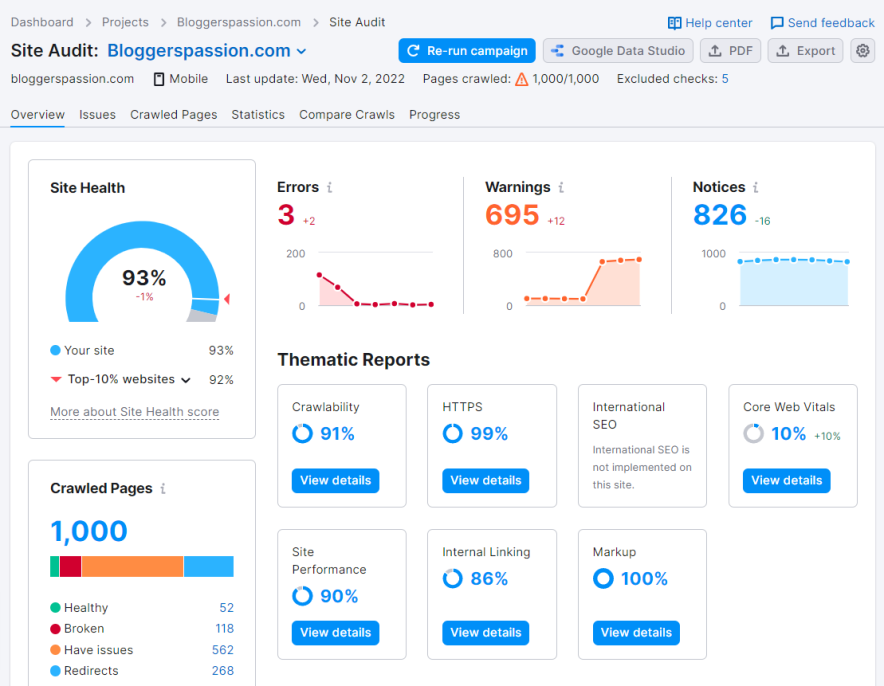Click the blue Redirects bar segment
Screen dimensions: 884x686
209,566
